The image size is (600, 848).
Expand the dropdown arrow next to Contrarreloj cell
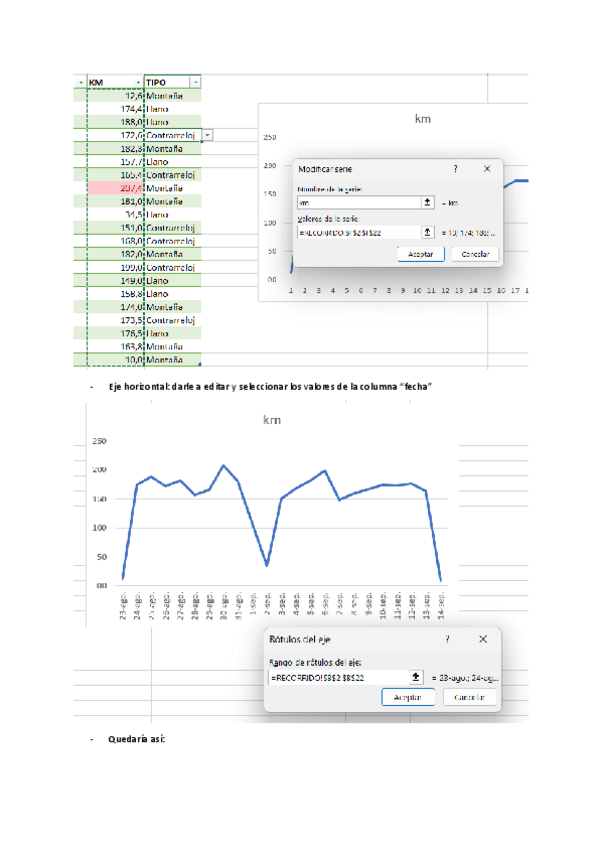207,134
